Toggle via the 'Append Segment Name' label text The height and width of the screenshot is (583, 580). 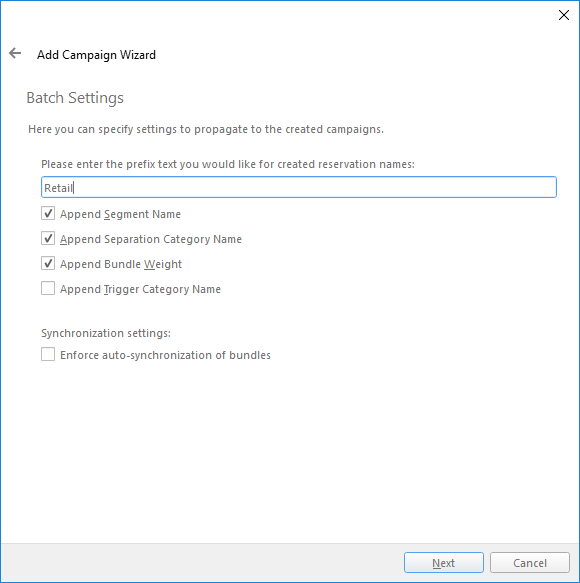(x=120, y=214)
